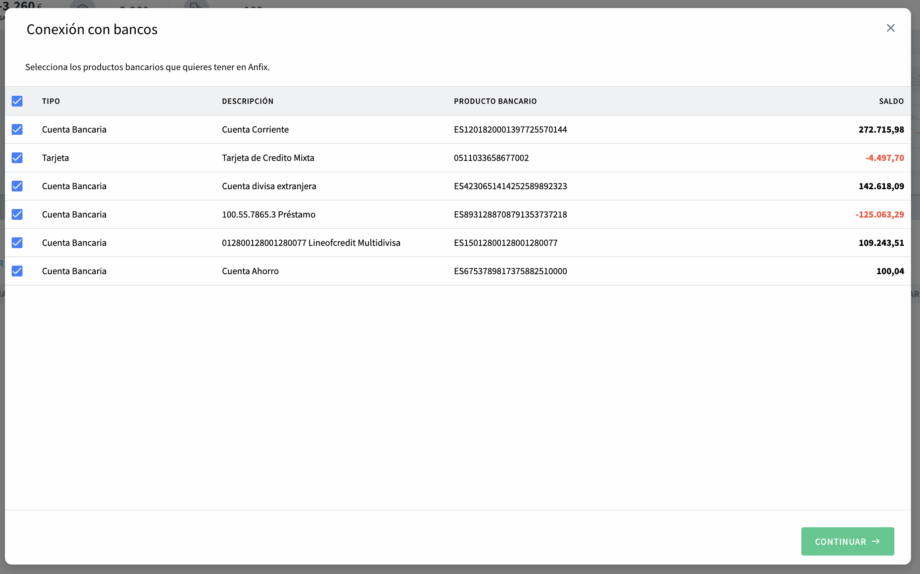Close the Conexión con bancos dialog

click(x=890, y=28)
